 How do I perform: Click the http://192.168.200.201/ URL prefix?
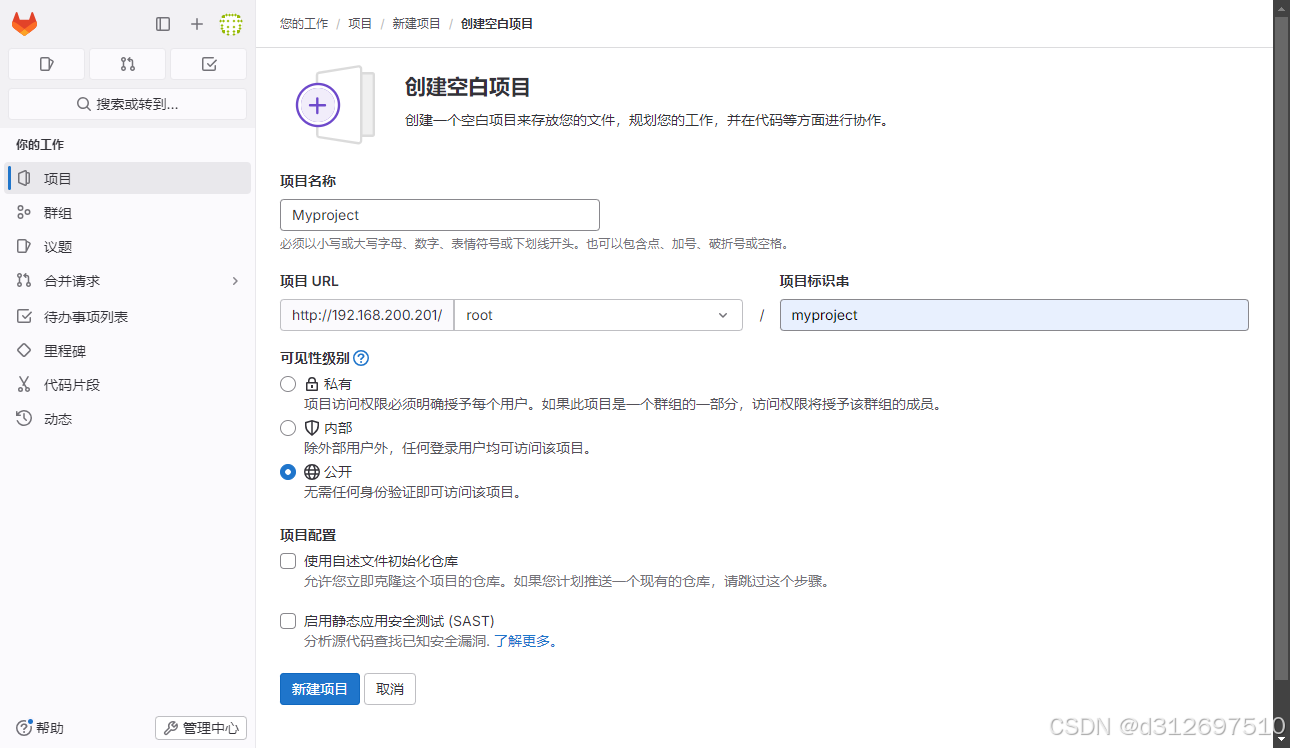pyautogui.click(x=367, y=315)
